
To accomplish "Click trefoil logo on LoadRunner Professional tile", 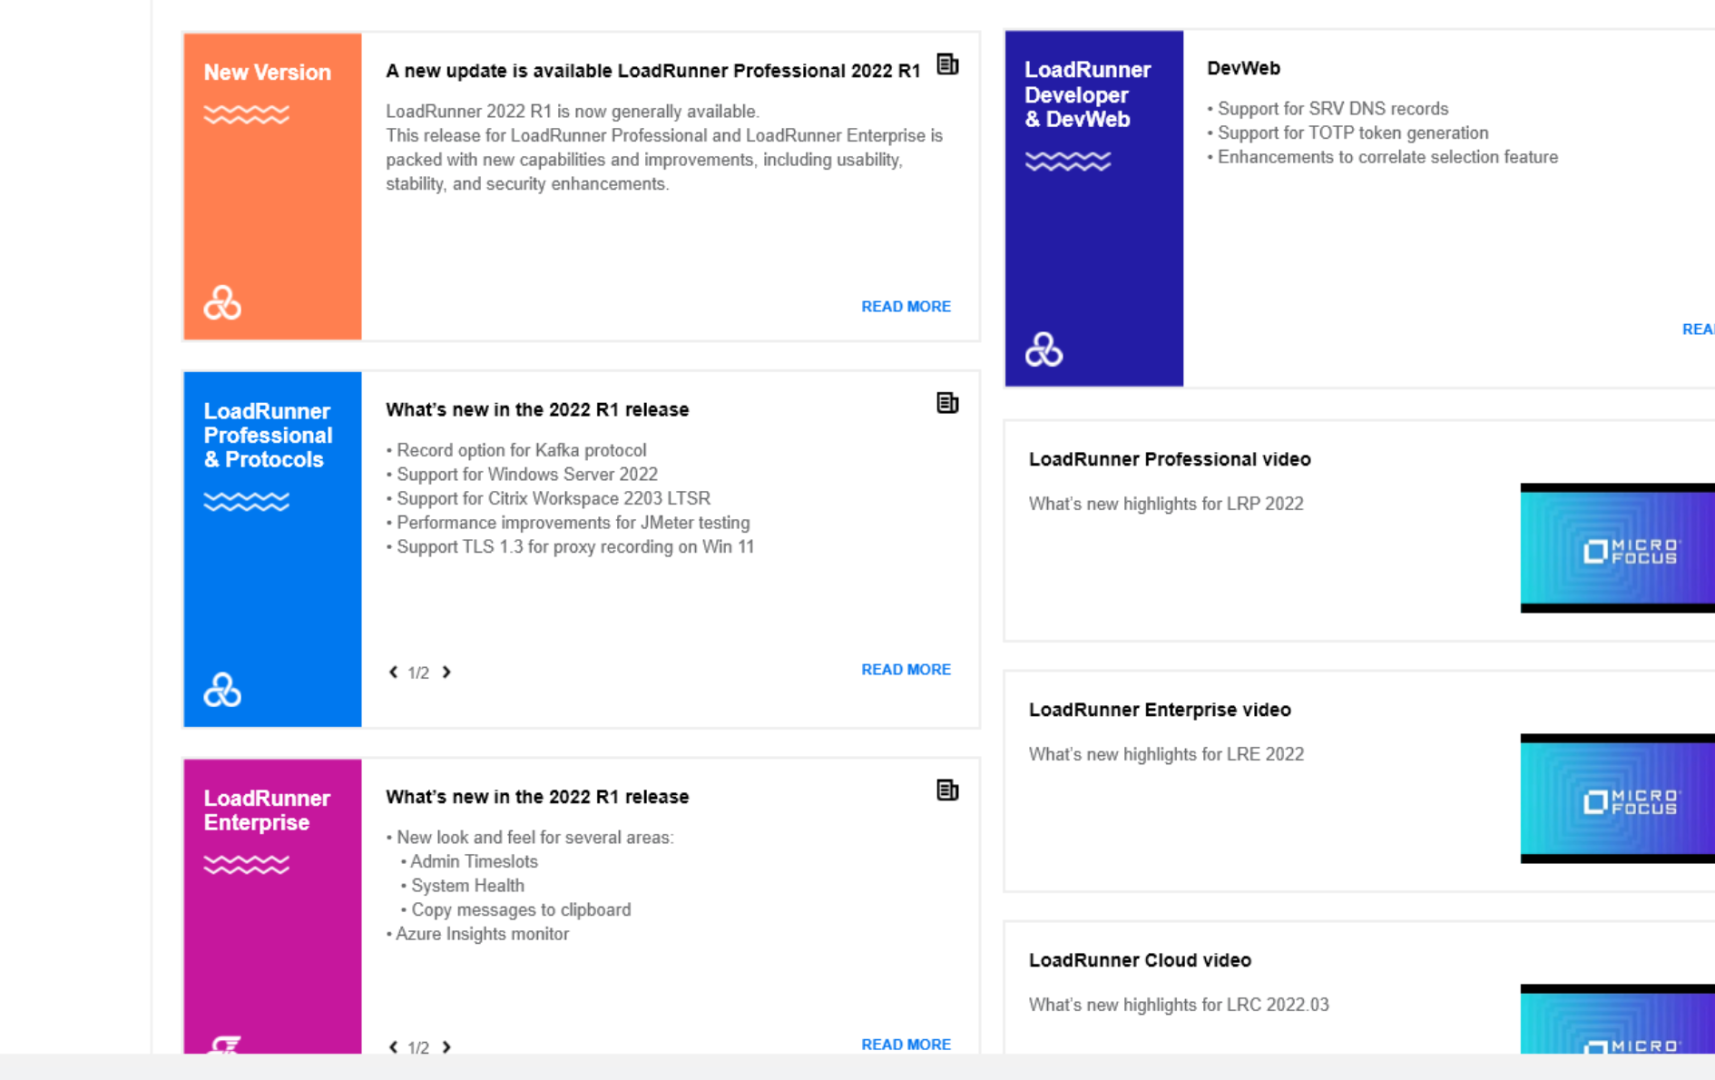I will 222,689.
